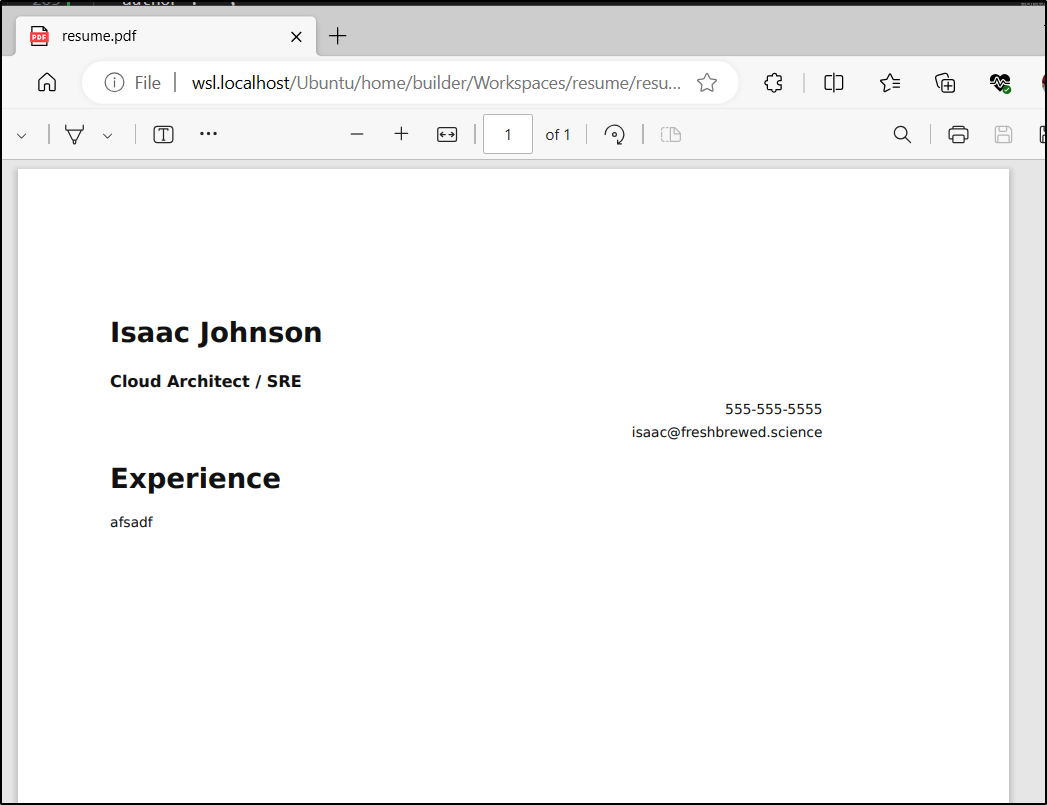Expand the Highlight tool options arrow
1047x805 pixels.
click(108, 136)
